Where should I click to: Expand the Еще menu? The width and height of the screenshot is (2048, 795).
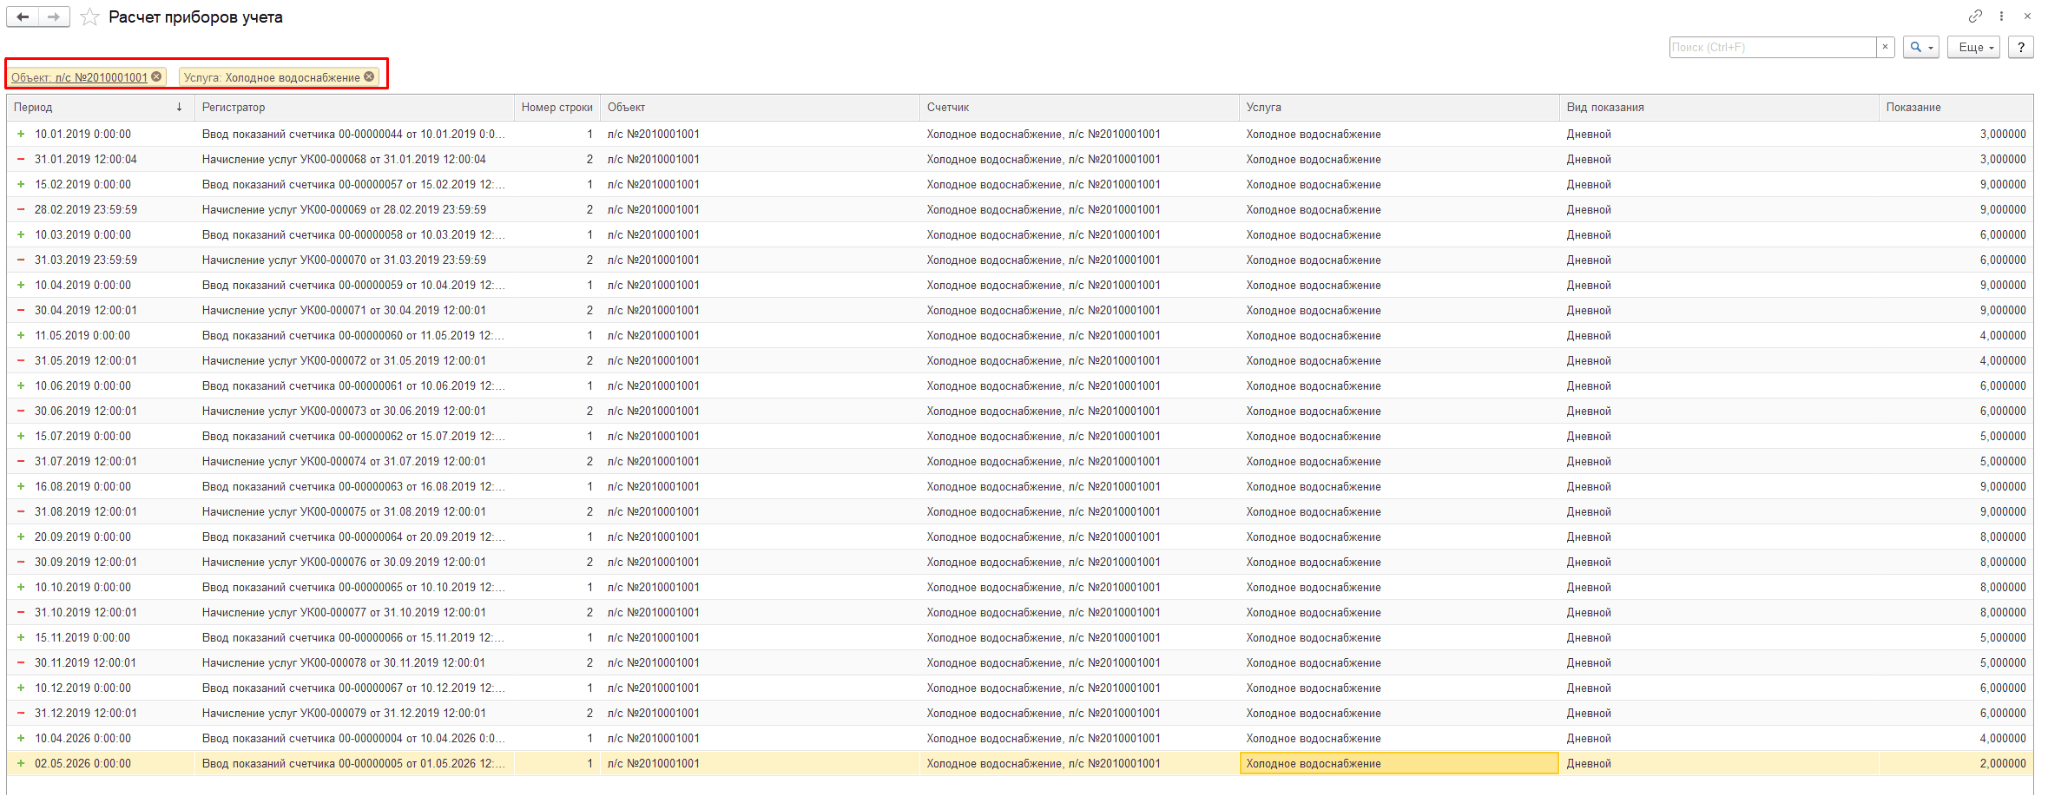coord(1973,47)
